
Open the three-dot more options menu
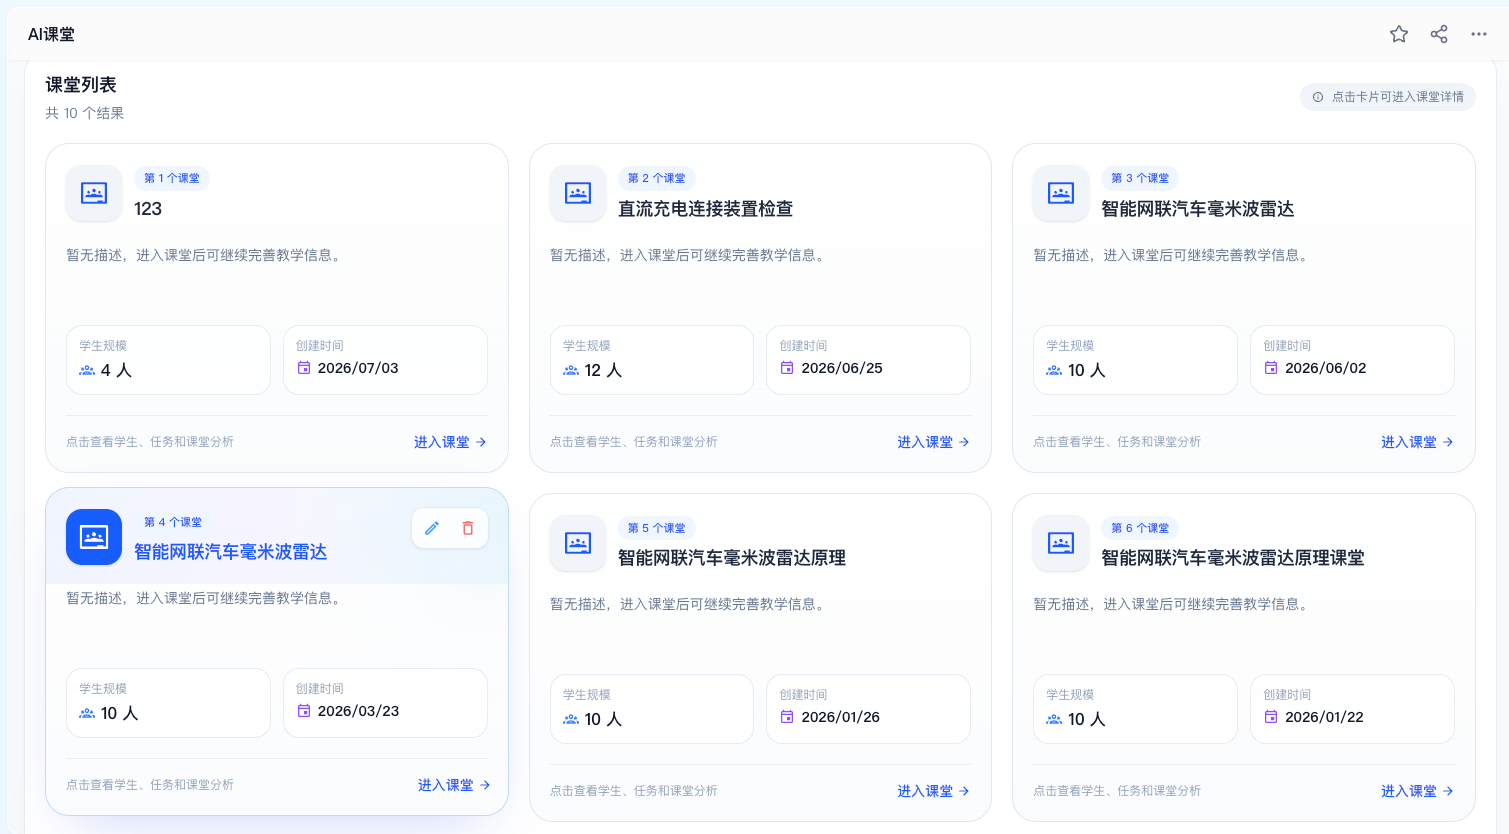pyautogui.click(x=1479, y=34)
